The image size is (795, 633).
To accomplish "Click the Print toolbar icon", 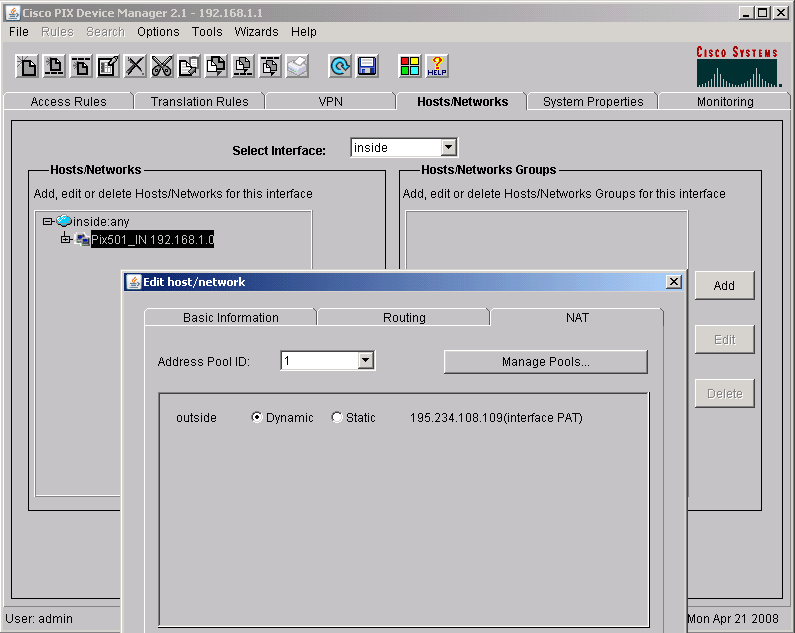I will pyautogui.click(x=297, y=66).
